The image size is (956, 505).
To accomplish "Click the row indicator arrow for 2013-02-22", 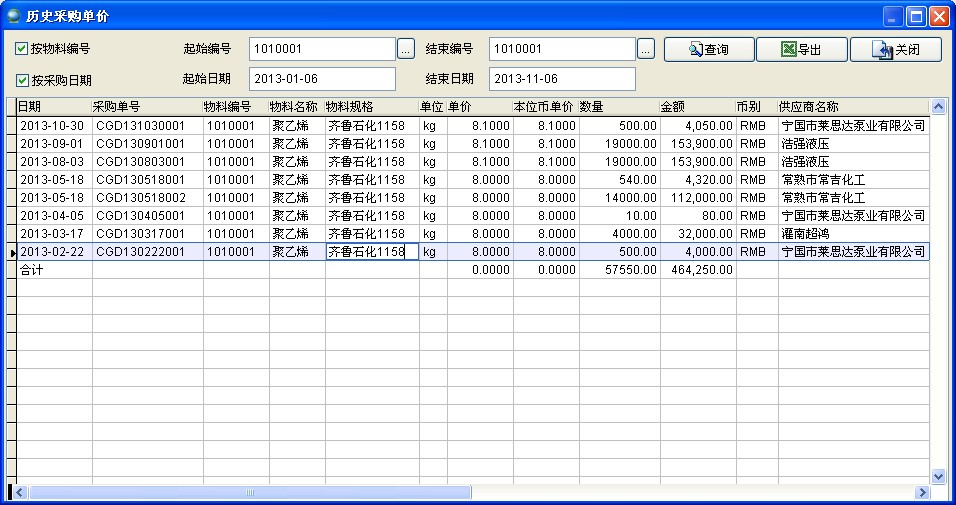I will point(12,252).
